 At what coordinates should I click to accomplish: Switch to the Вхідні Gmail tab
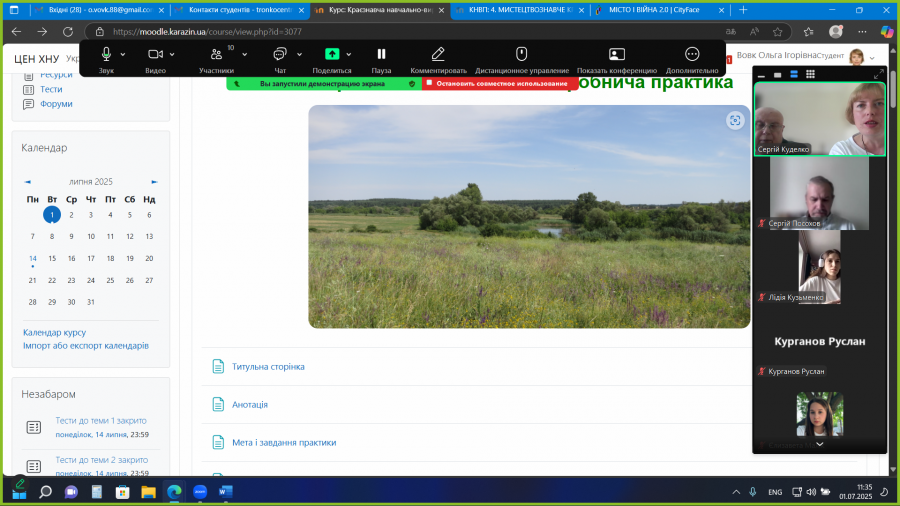[98, 10]
